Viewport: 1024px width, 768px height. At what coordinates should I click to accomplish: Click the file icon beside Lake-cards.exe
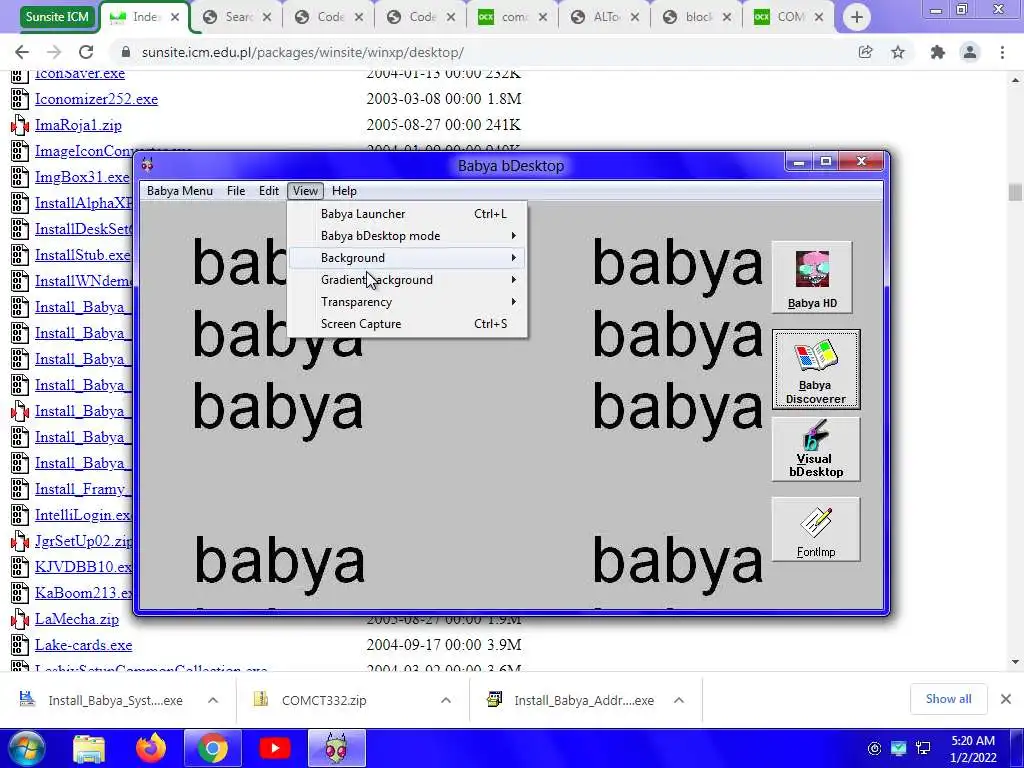20,645
